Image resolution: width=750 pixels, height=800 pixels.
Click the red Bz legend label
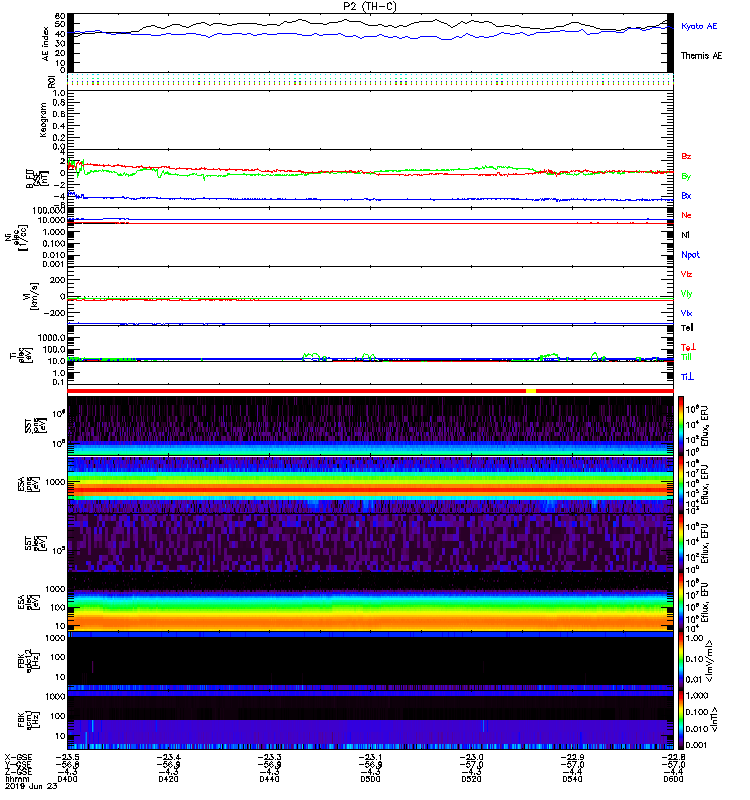pyautogui.click(x=686, y=157)
